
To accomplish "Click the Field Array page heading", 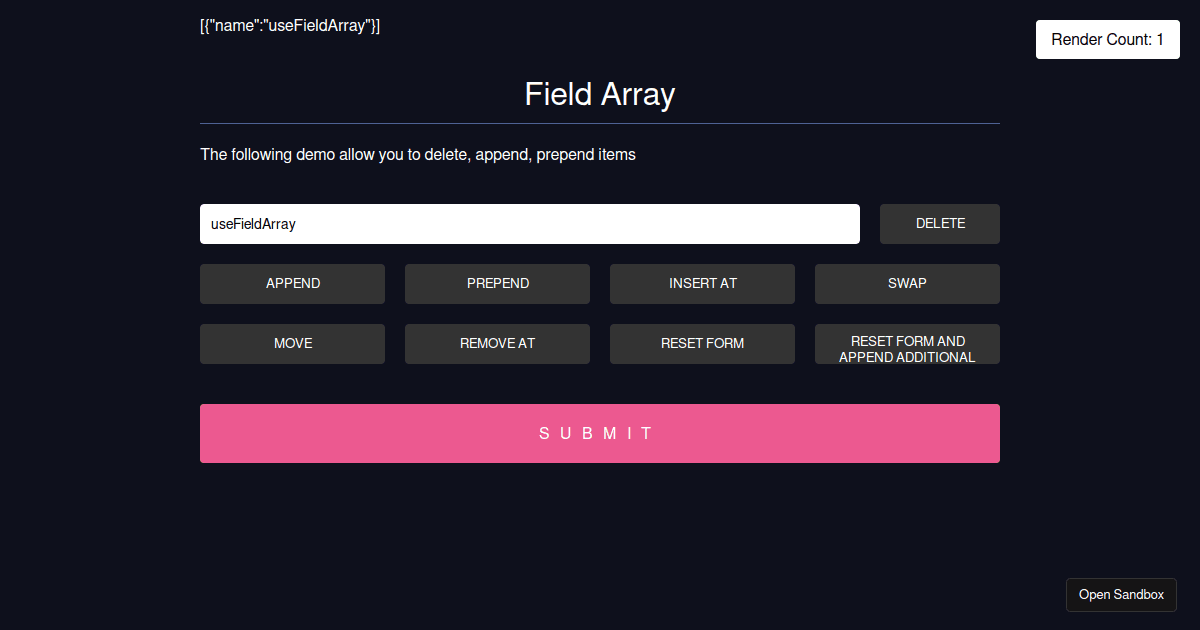I will (x=599, y=94).
